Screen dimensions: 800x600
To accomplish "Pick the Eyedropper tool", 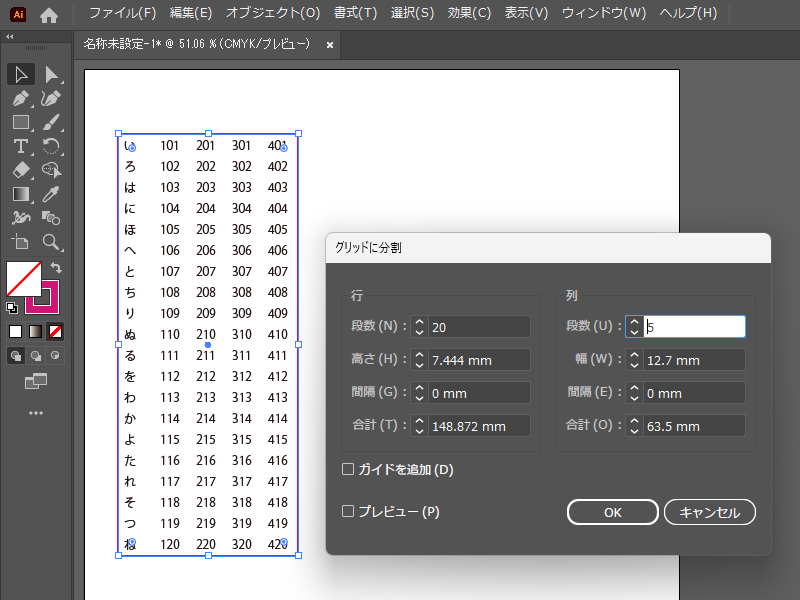I will point(52,194).
